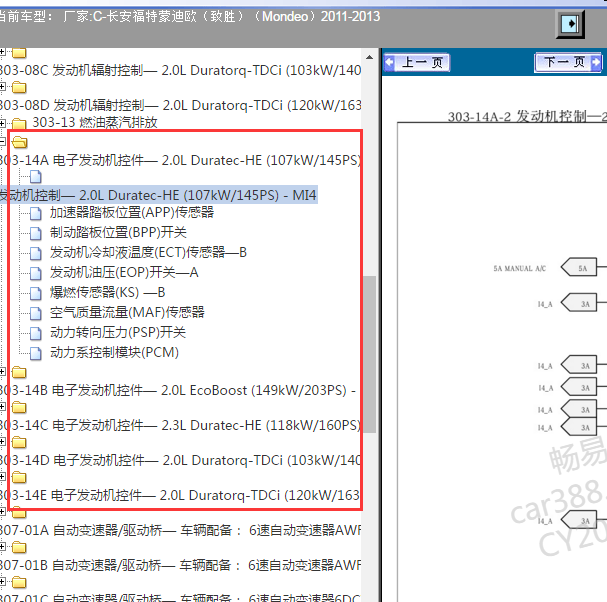Open 爆燃传感器(KS) —B page
The width and height of the screenshot is (607, 602).
[107, 292]
